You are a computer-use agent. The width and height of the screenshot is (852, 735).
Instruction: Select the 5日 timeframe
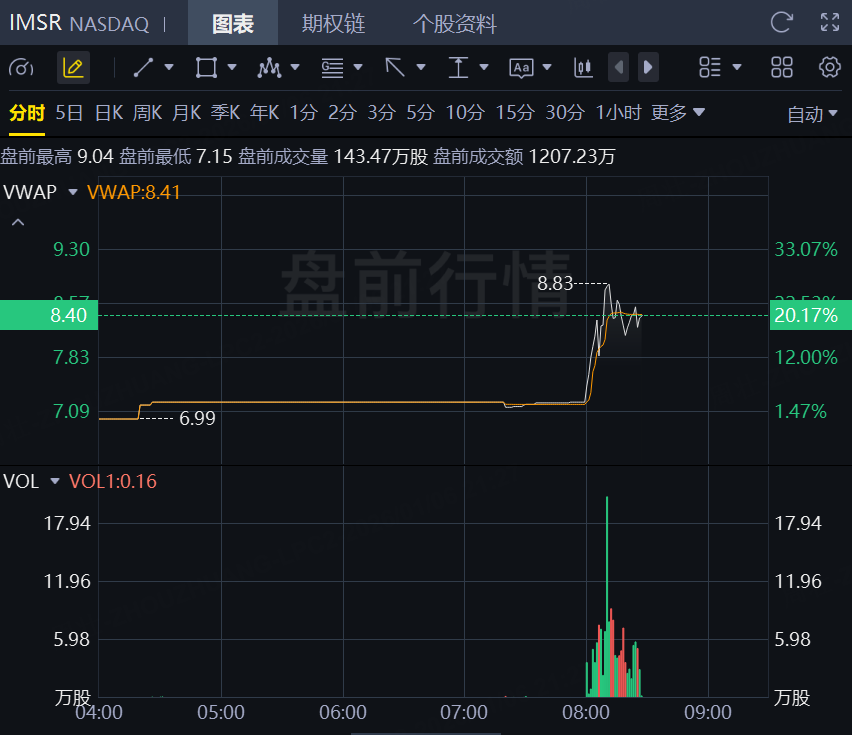click(x=69, y=113)
